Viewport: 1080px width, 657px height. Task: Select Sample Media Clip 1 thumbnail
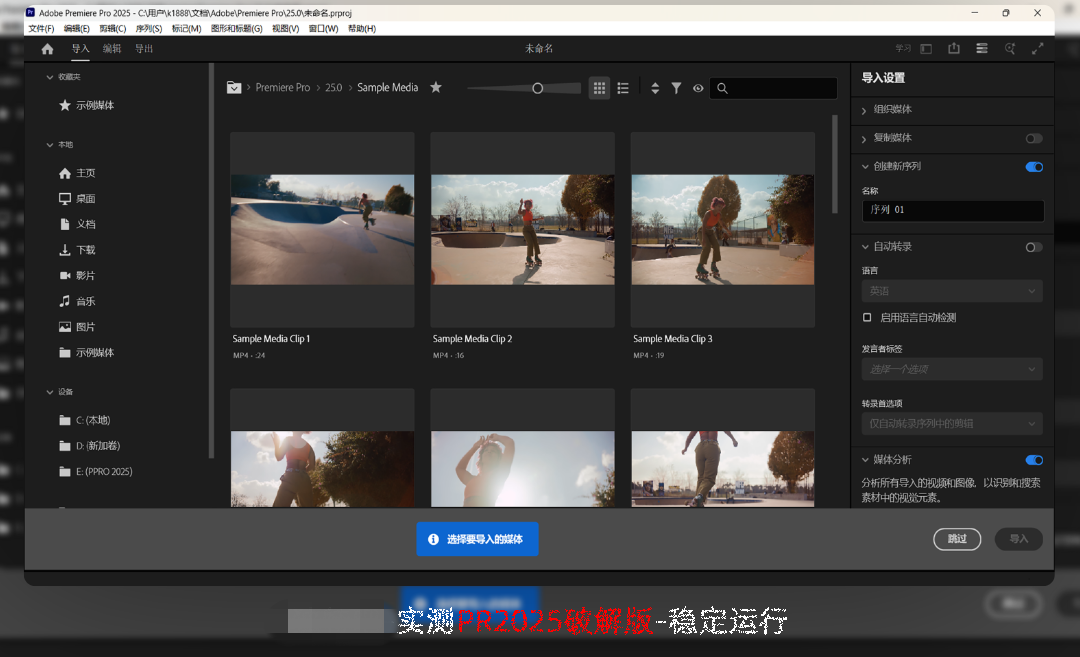(x=322, y=229)
